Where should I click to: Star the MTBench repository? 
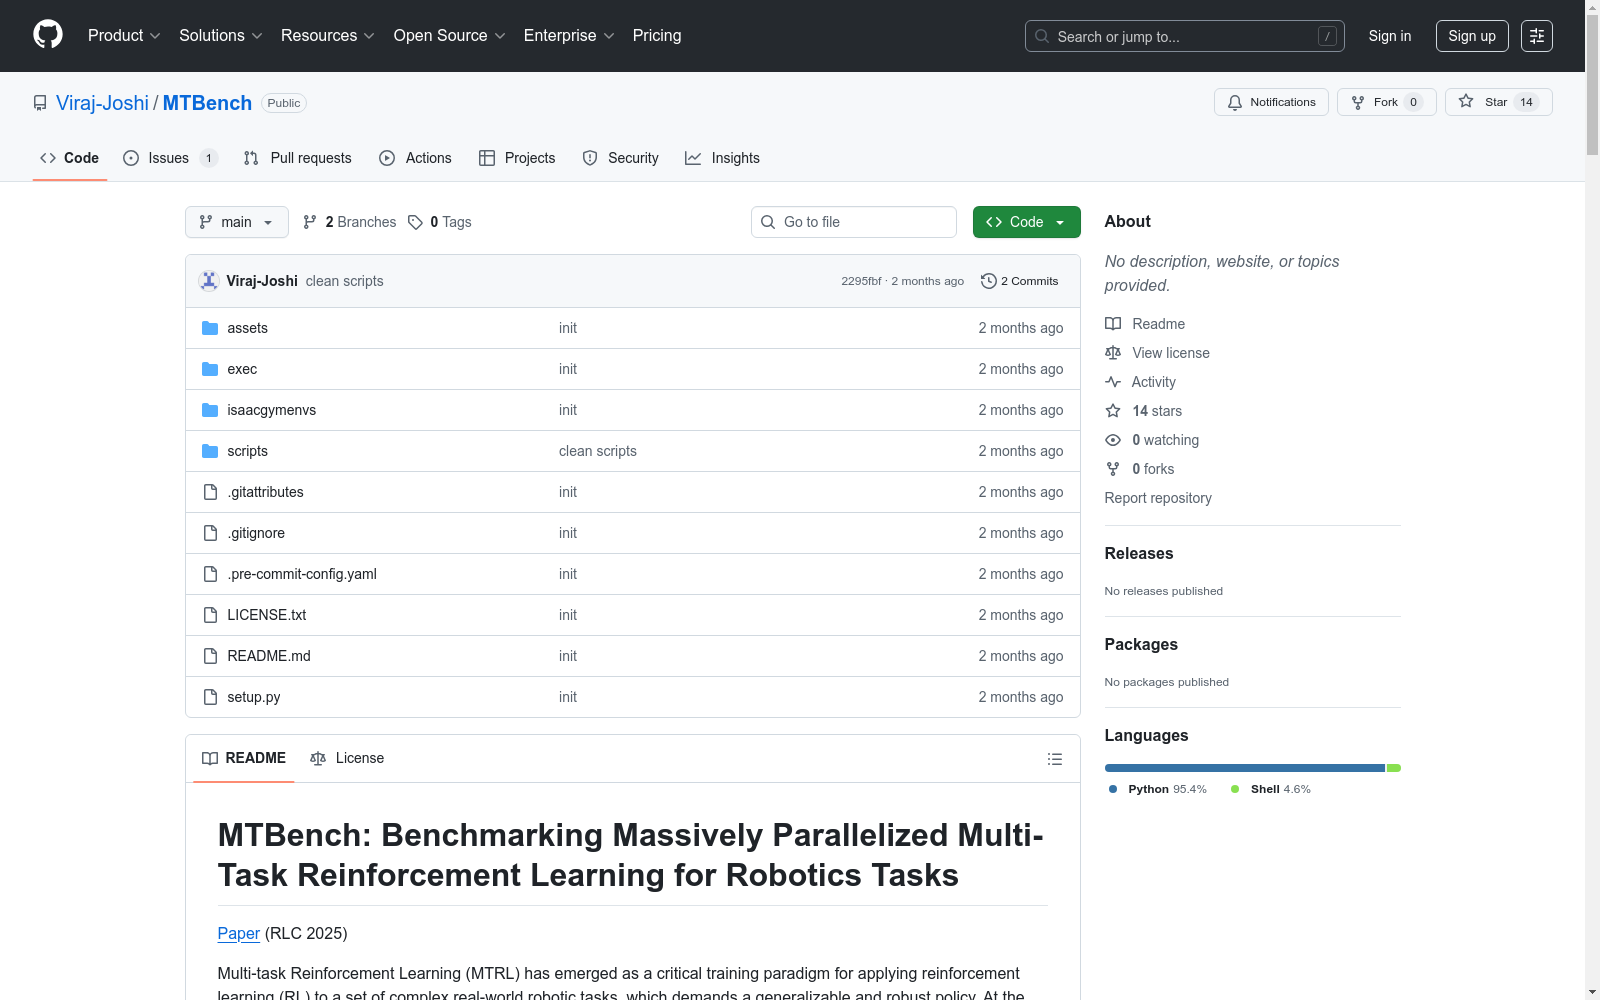[1498, 102]
